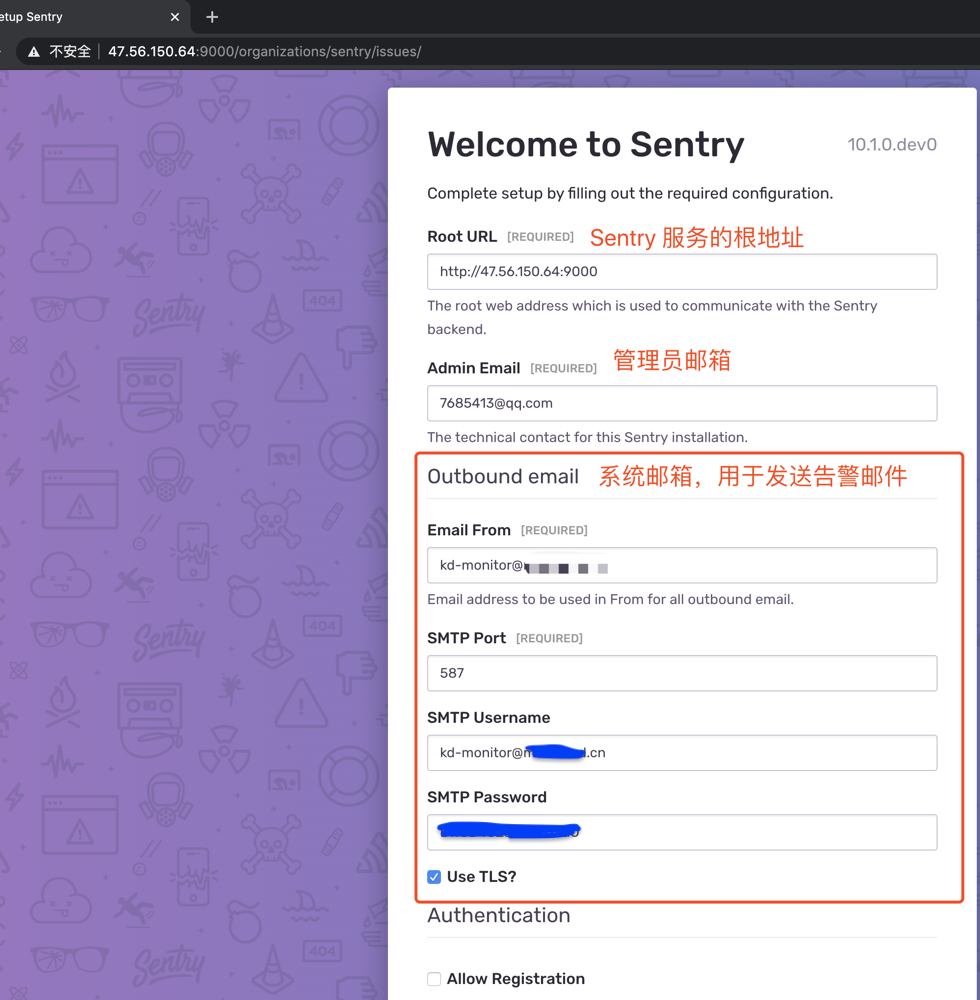The image size is (980, 1000).
Task: Click the Welcome to Sentry heading
Action: coord(585,144)
